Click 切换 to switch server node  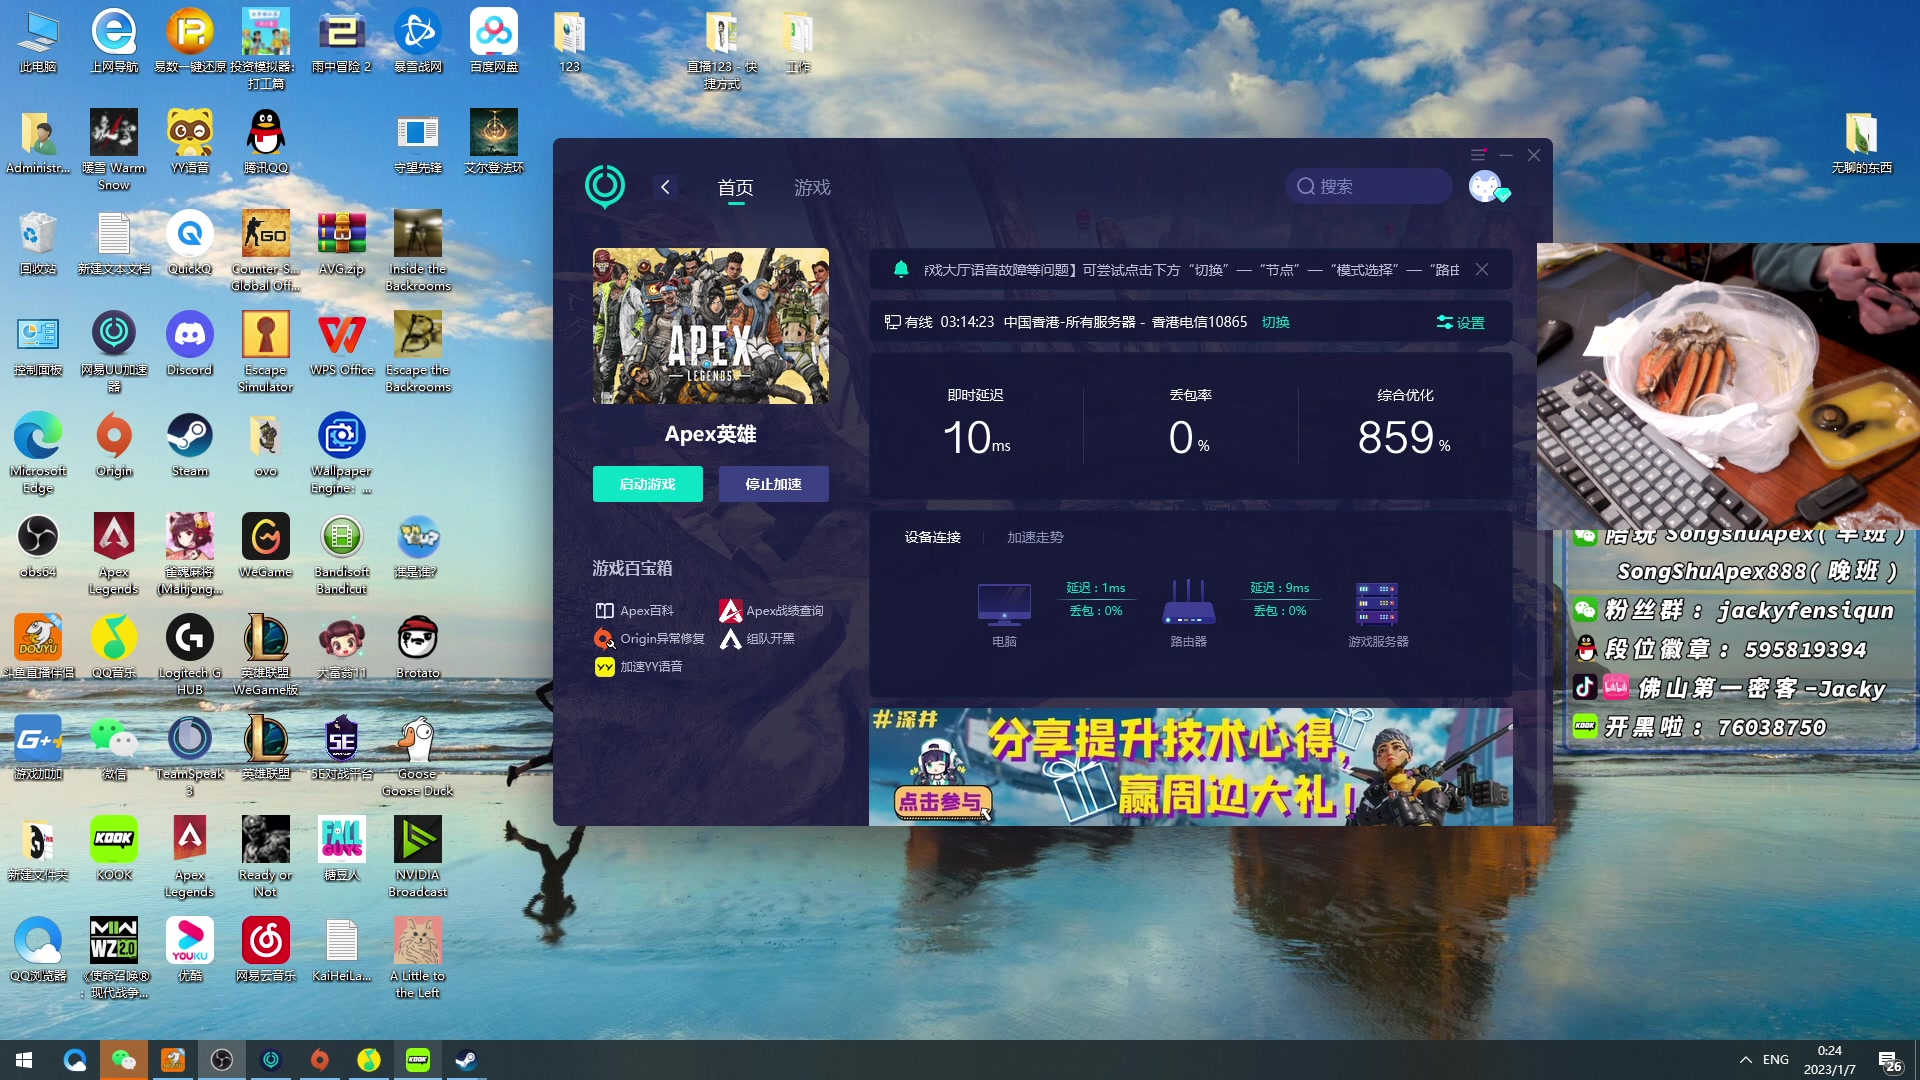coord(1275,322)
